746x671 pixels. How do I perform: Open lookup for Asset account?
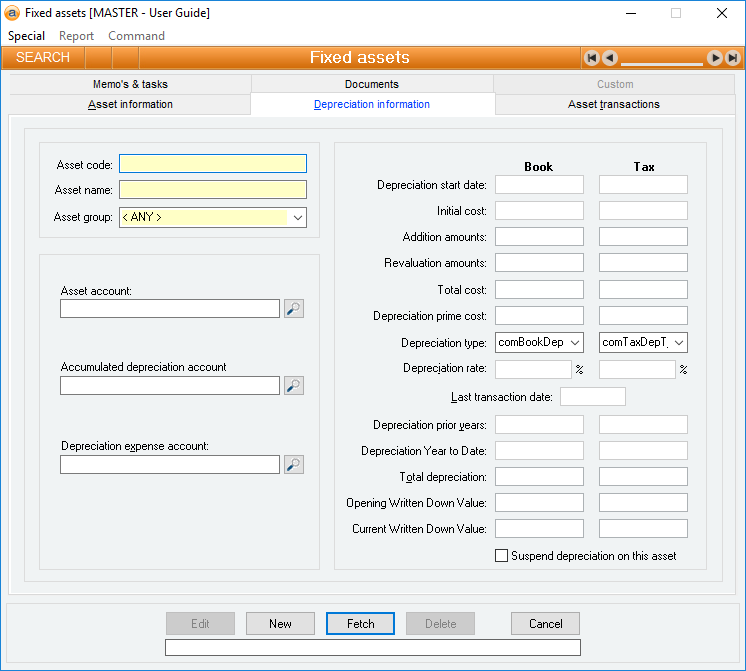point(293,309)
